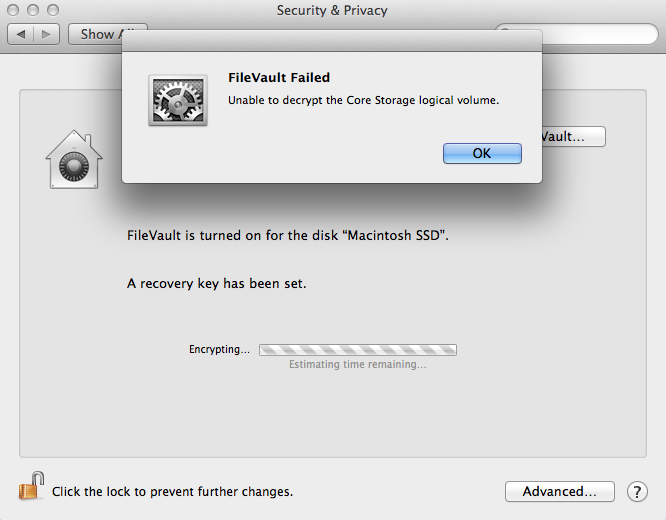Click the "FileVault Failed" heading text

(279, 78)
